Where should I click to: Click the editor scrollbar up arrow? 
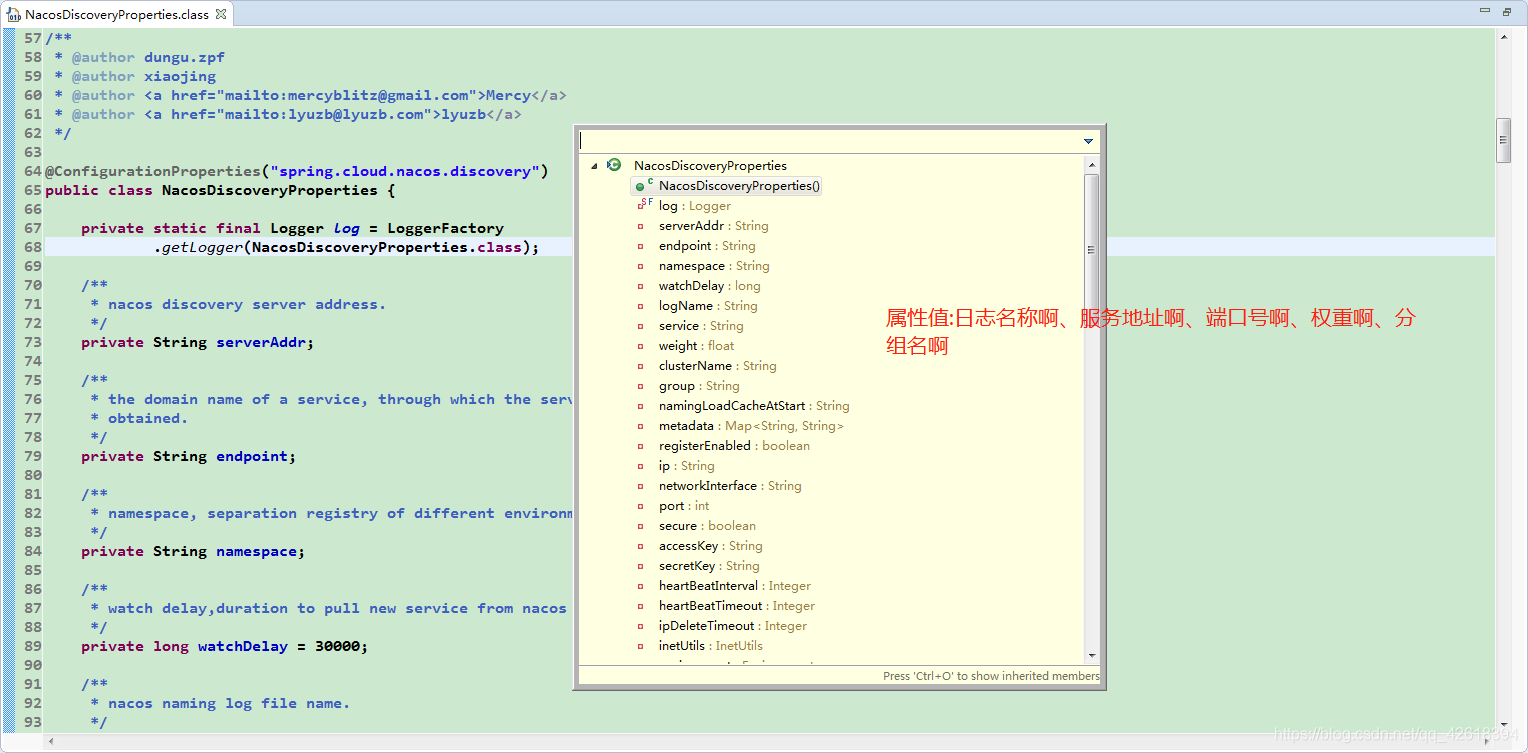(x=1503, y=36)
